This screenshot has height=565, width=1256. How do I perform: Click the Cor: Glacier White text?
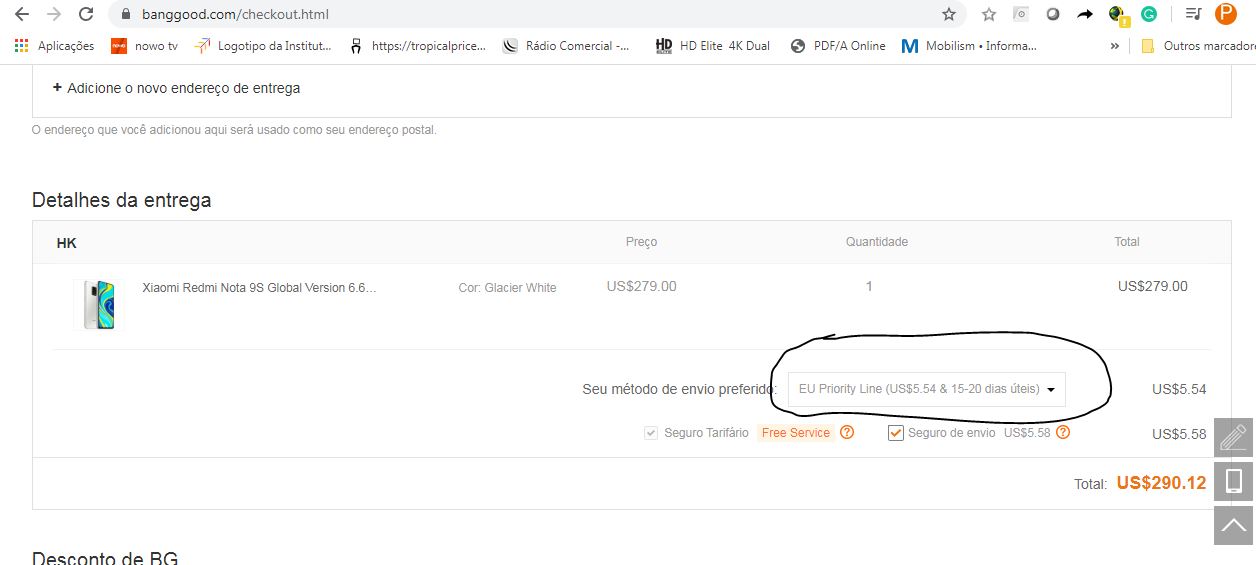point(507,288)
